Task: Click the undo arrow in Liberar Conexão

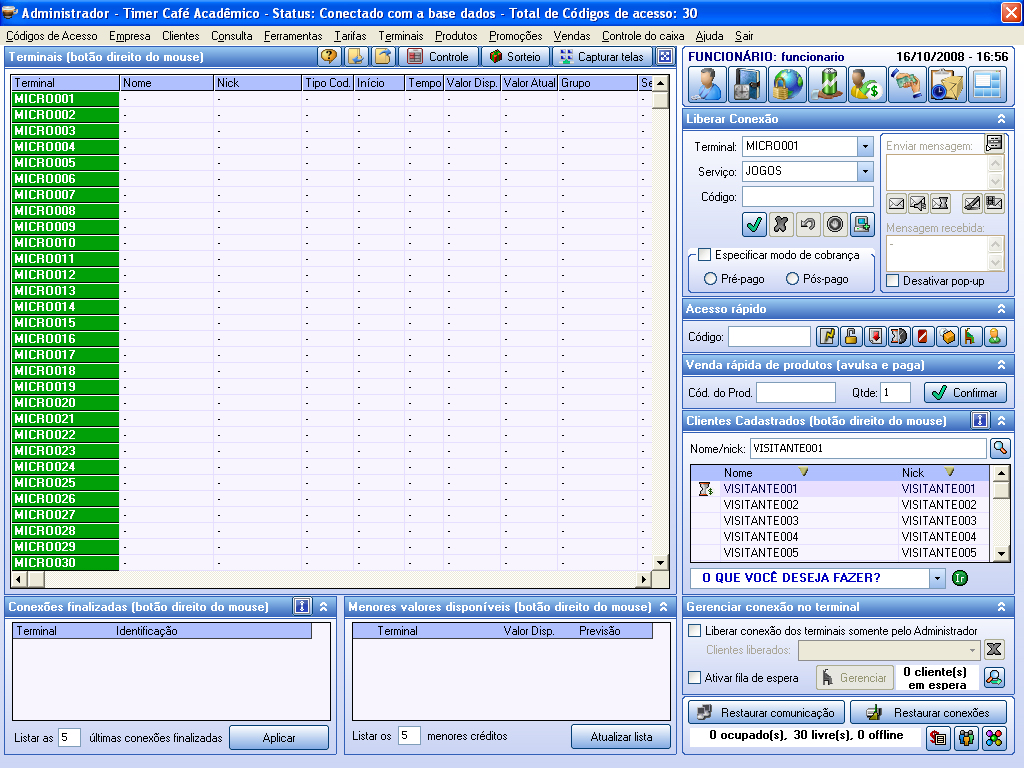Action: (806, 225)
